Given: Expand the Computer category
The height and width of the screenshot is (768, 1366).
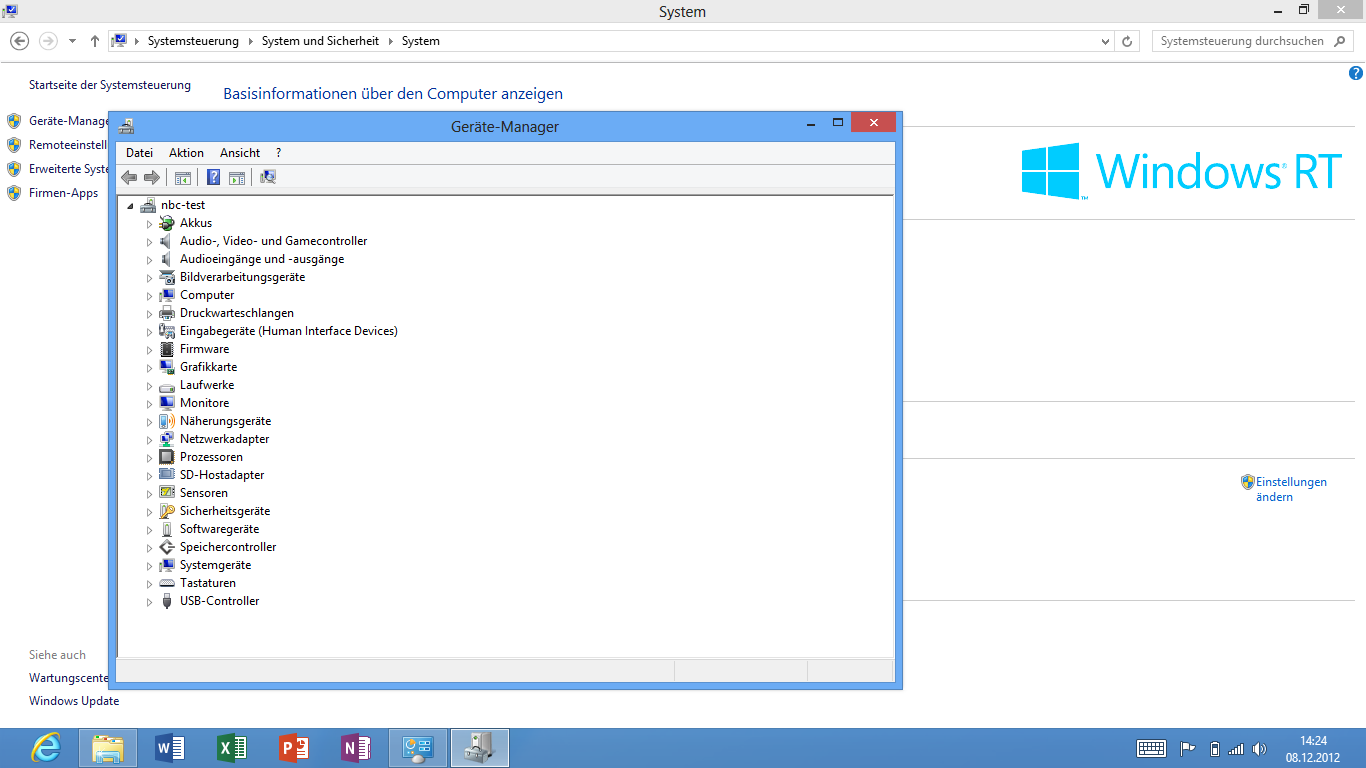Looking at the screenshot, I should pos(150,296).
